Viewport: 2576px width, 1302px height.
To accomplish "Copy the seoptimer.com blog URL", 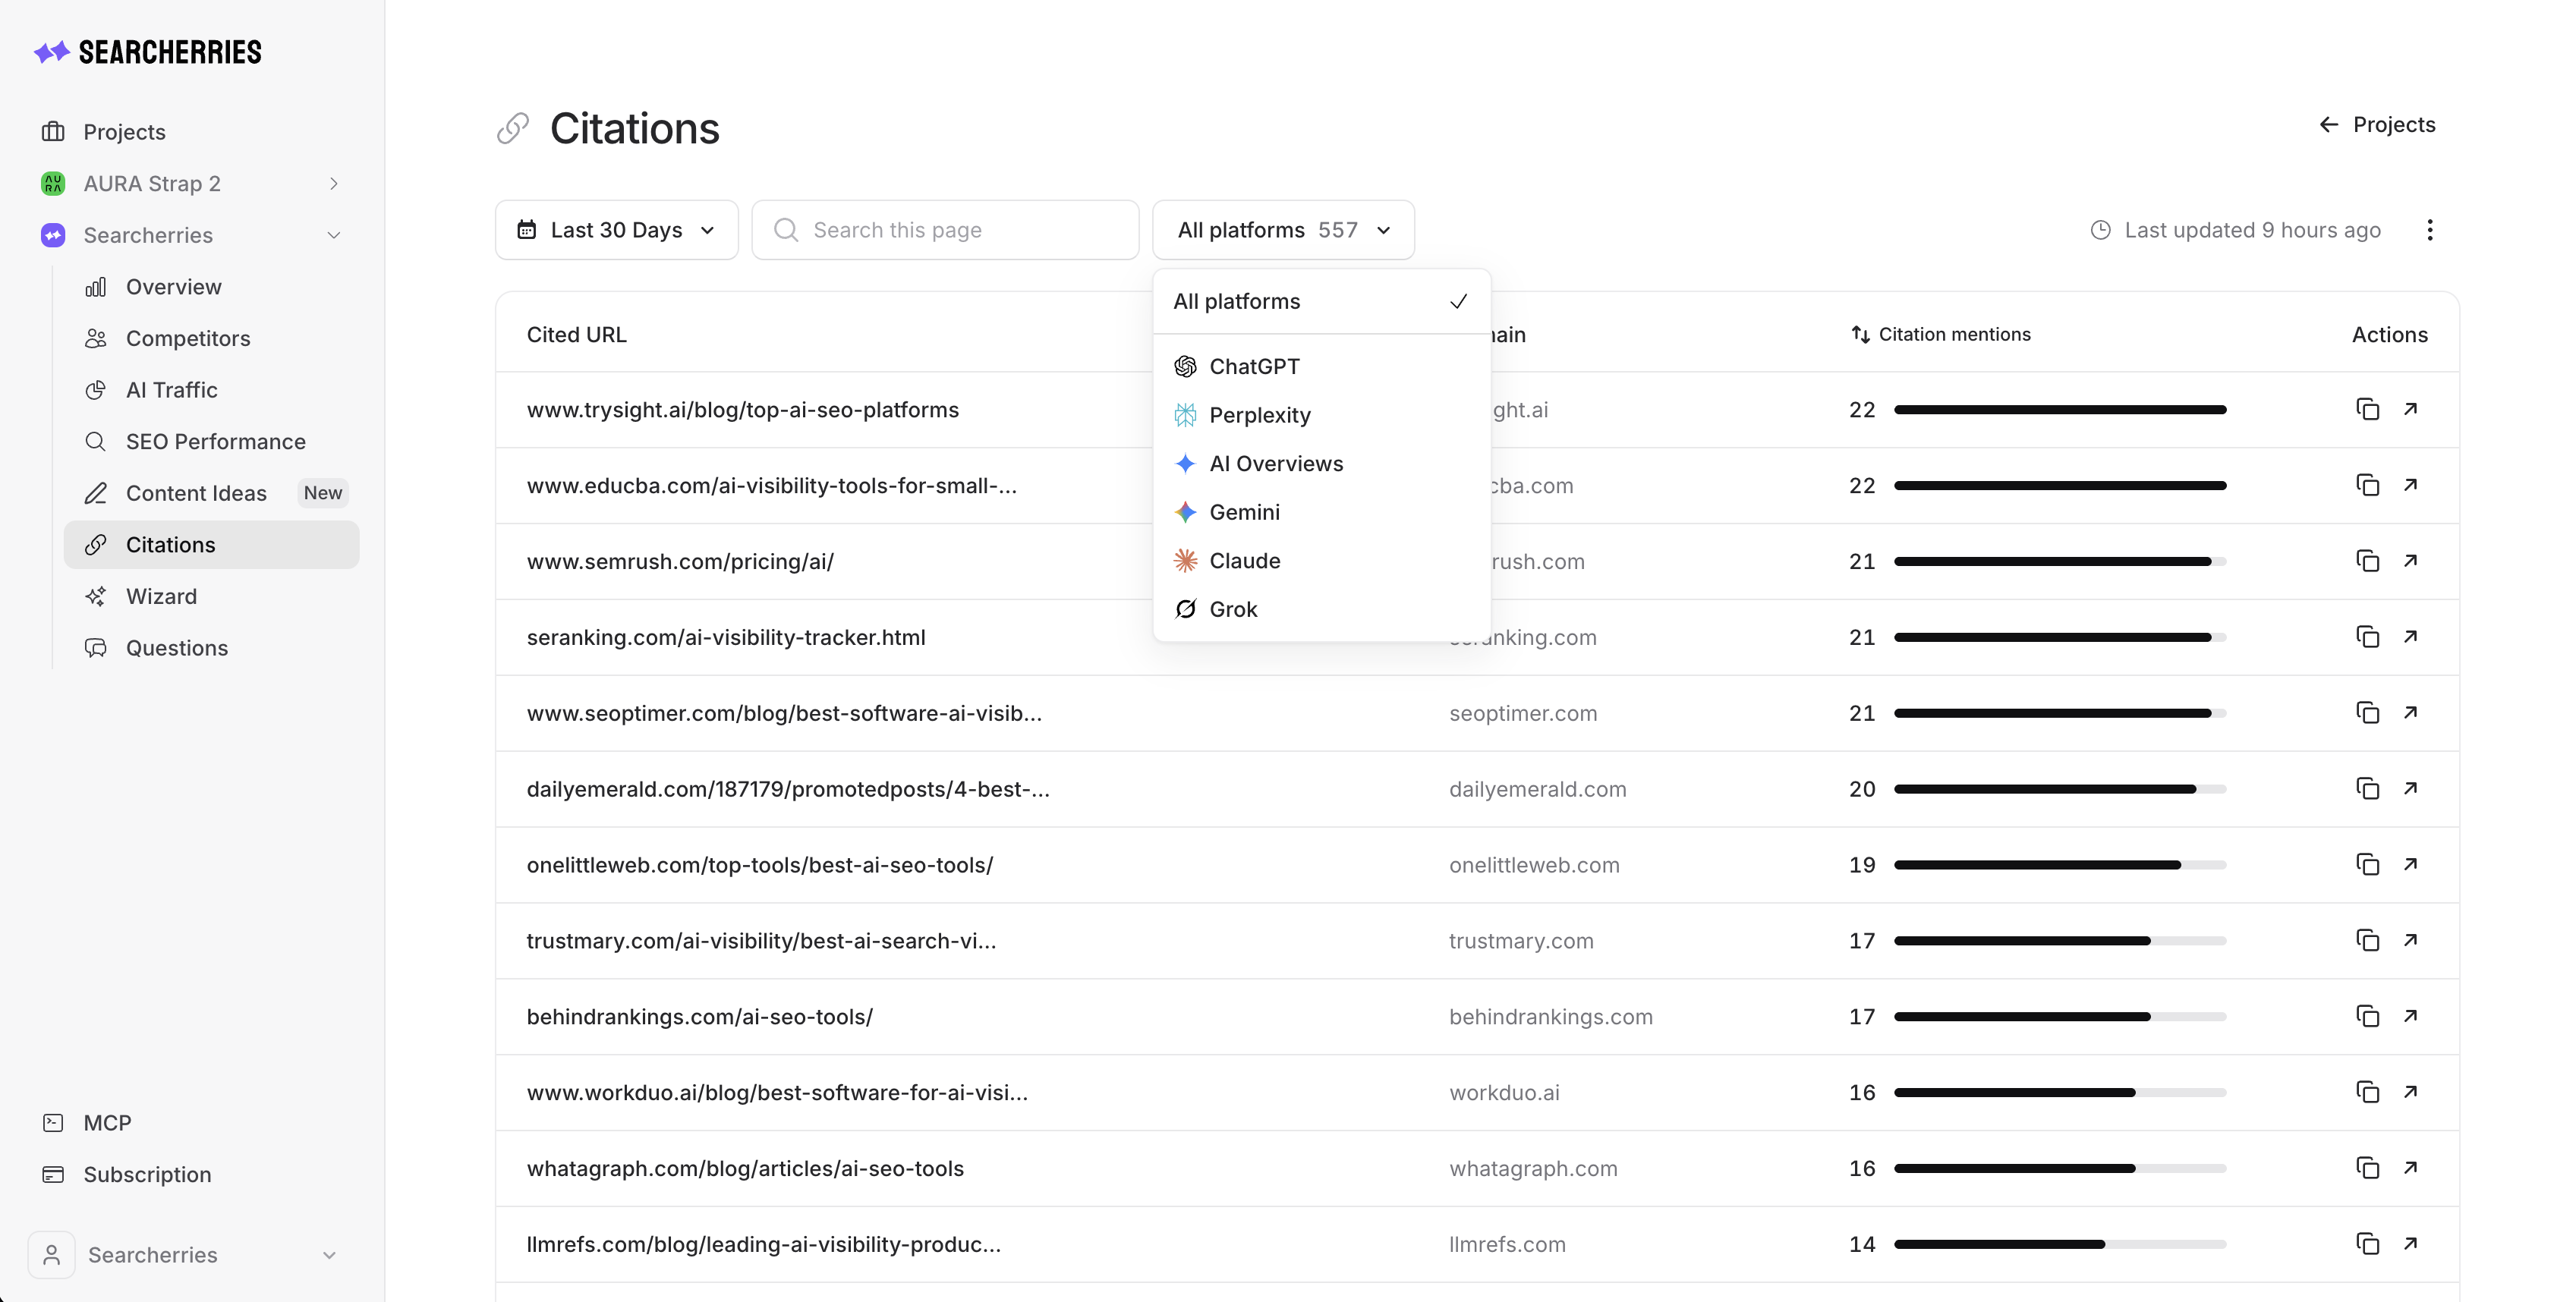I will pos(2367,713).
